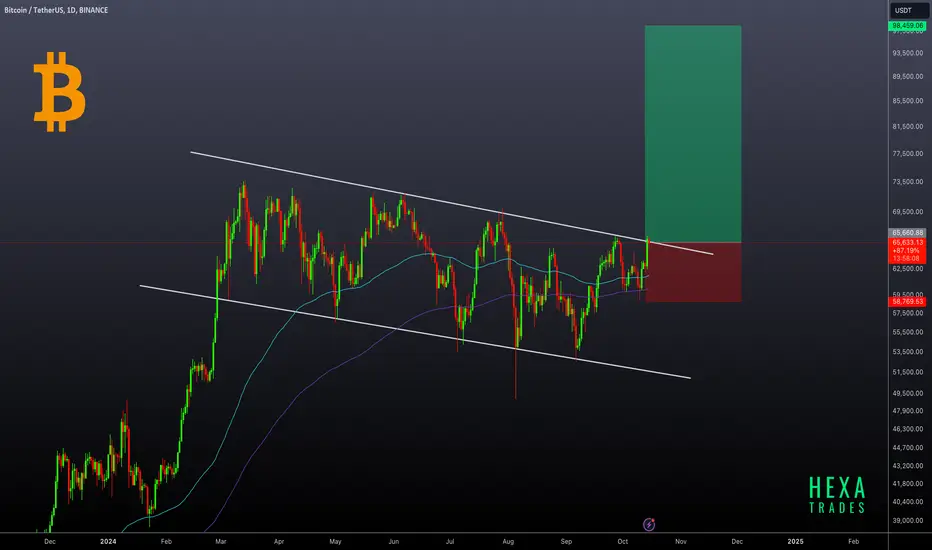Viewport: 932px width, 550px height.
Task: Click the 58,769.63 stop price label
Action: (908, 301)
